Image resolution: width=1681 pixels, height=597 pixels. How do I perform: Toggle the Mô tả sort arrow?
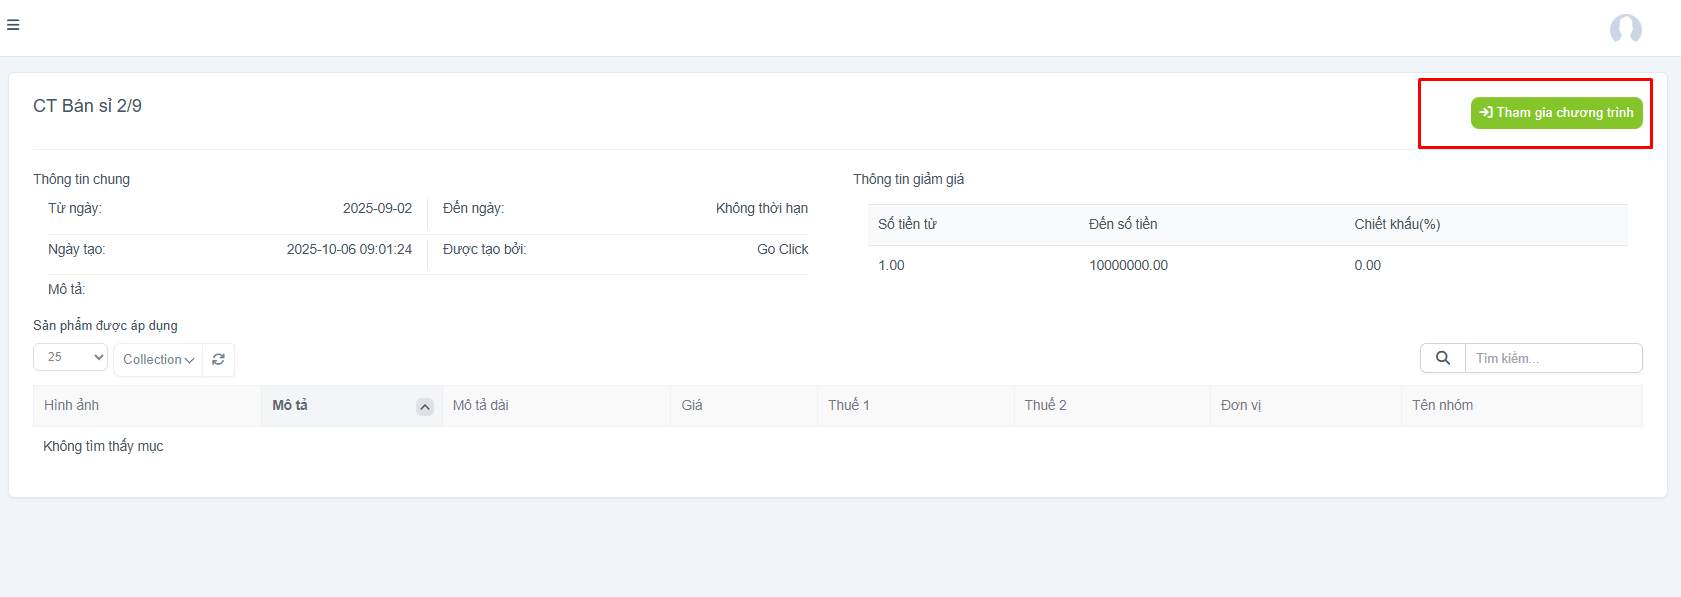(424, 407)
